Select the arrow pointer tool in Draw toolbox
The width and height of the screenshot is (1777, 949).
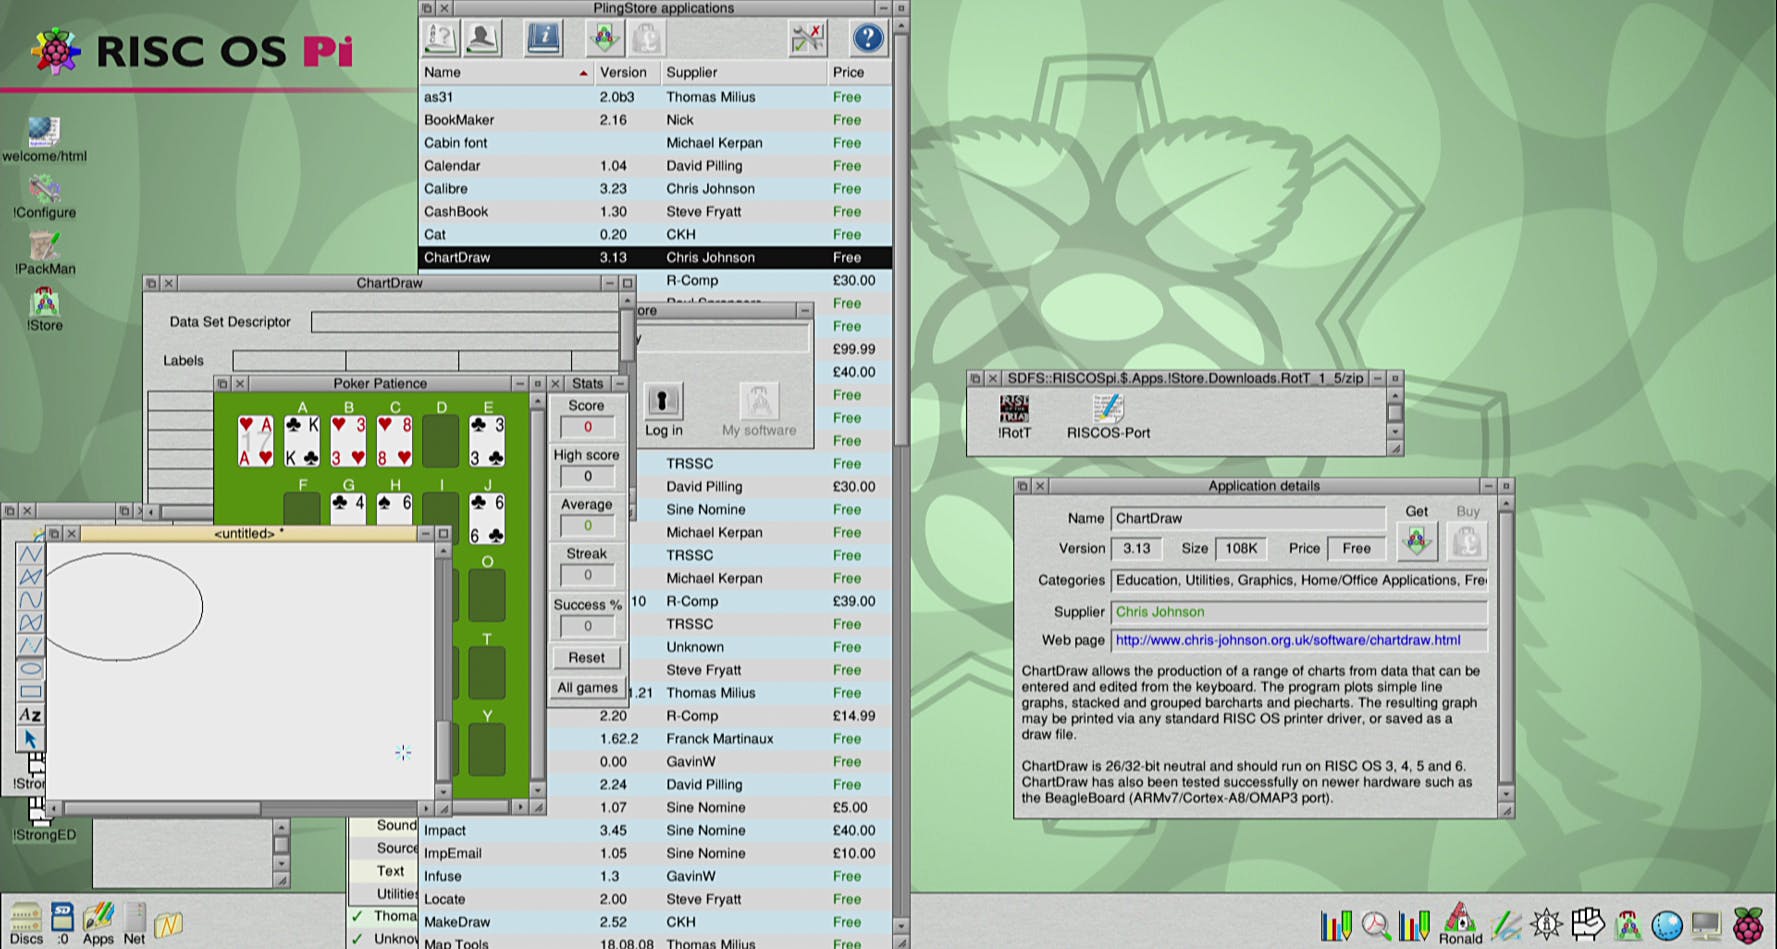[x=31, y=739]
